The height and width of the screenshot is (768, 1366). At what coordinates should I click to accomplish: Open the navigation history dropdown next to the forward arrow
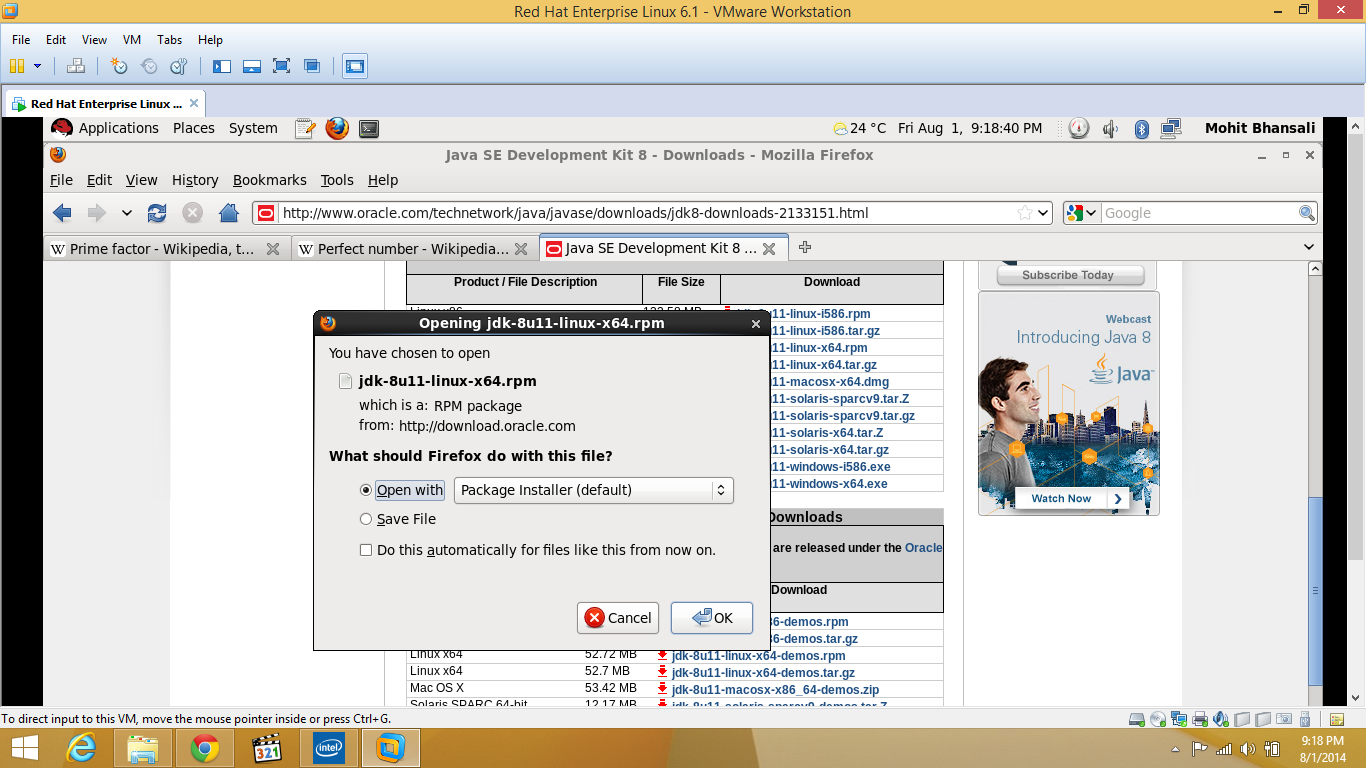tap(127, 212)
